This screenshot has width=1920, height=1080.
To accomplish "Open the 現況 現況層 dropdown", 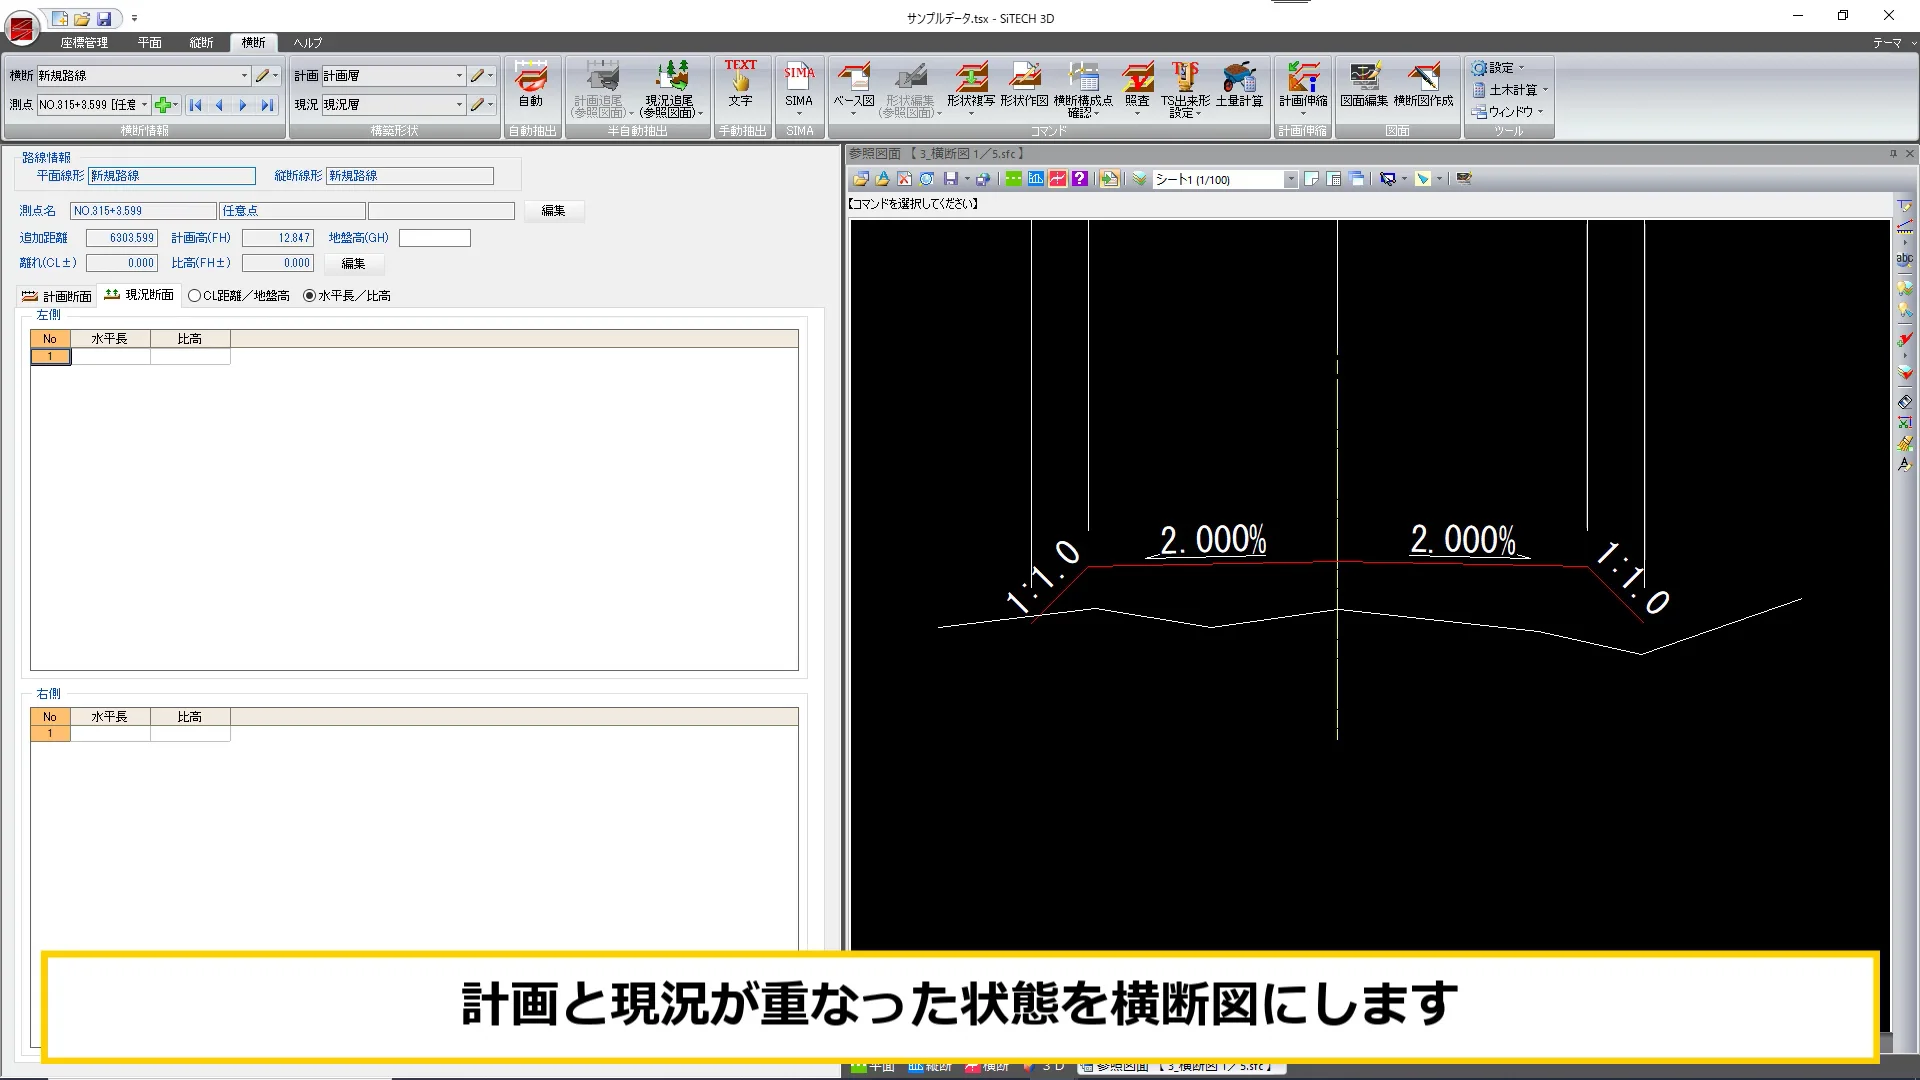I will coord(459,105).
